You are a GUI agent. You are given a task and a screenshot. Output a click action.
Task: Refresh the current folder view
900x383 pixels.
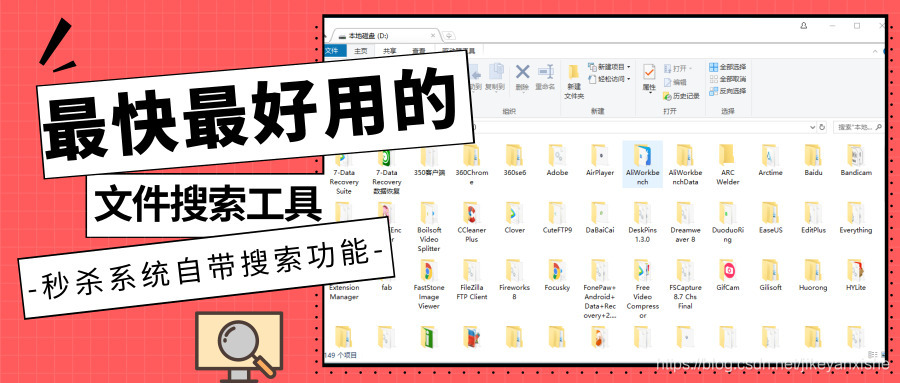click(x=823, y=126)
